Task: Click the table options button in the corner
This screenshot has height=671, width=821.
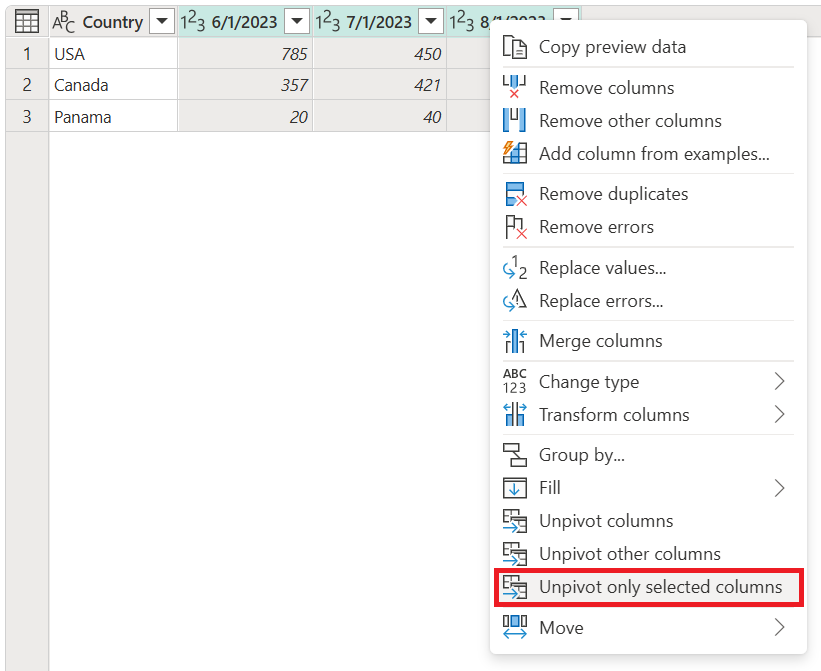Action: [x=26, y=21]
